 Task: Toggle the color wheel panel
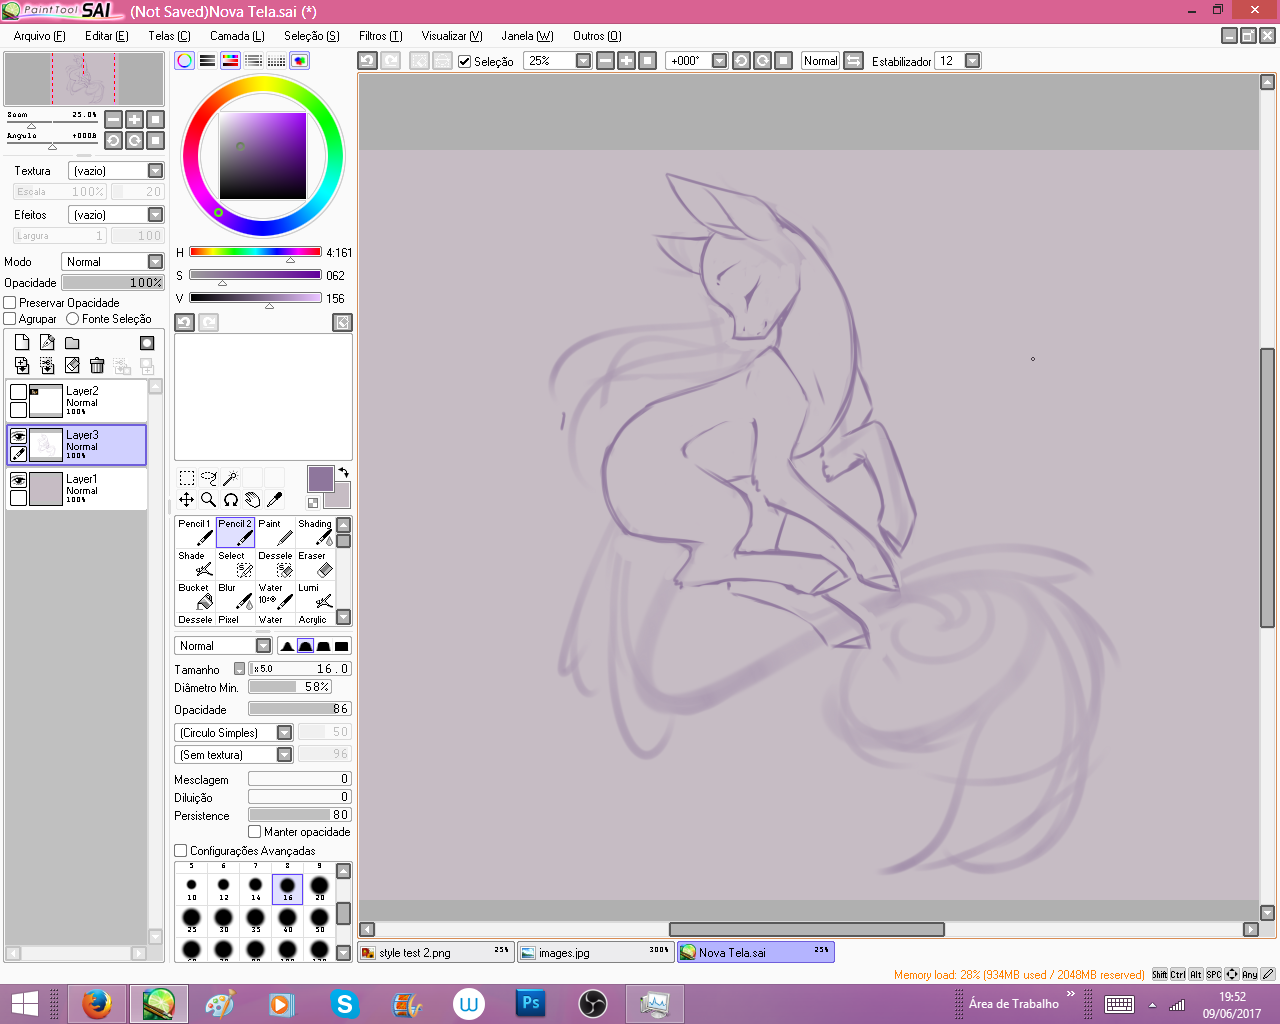tap(185, 60)
